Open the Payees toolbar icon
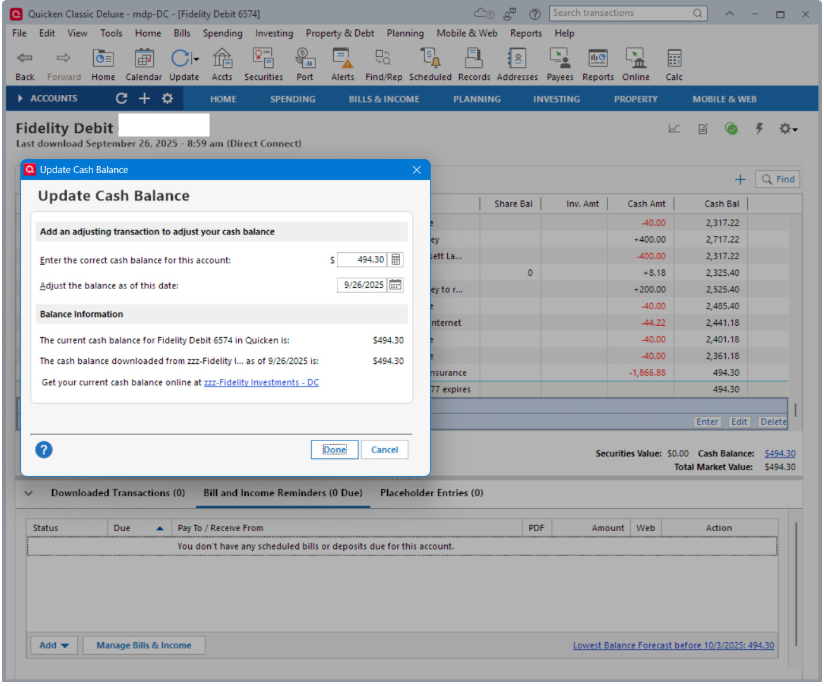The image size is (824, 686). pyautogui.click(x=560, y=58)
